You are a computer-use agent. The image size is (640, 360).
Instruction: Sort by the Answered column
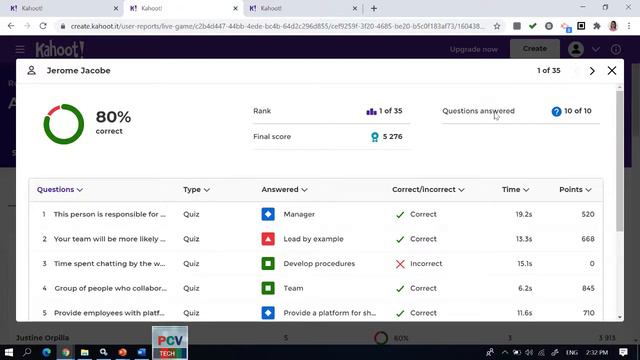click(284, 189)
